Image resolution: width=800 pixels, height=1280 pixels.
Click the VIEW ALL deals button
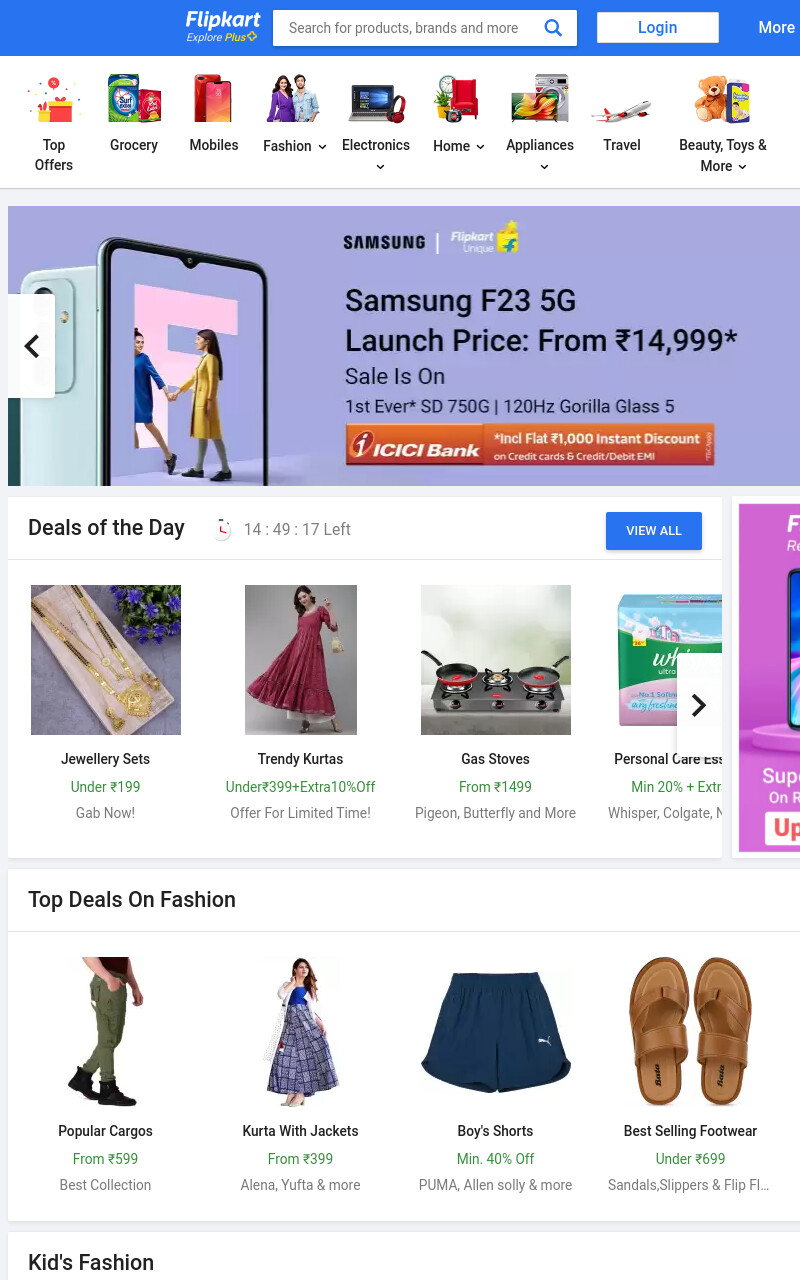654,531
